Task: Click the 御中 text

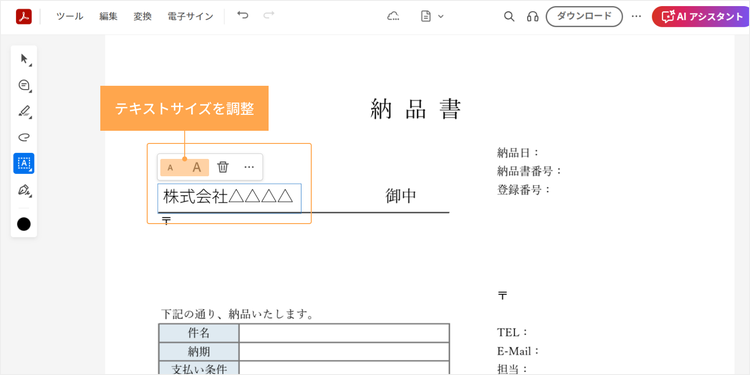Action: click(401, 196)
